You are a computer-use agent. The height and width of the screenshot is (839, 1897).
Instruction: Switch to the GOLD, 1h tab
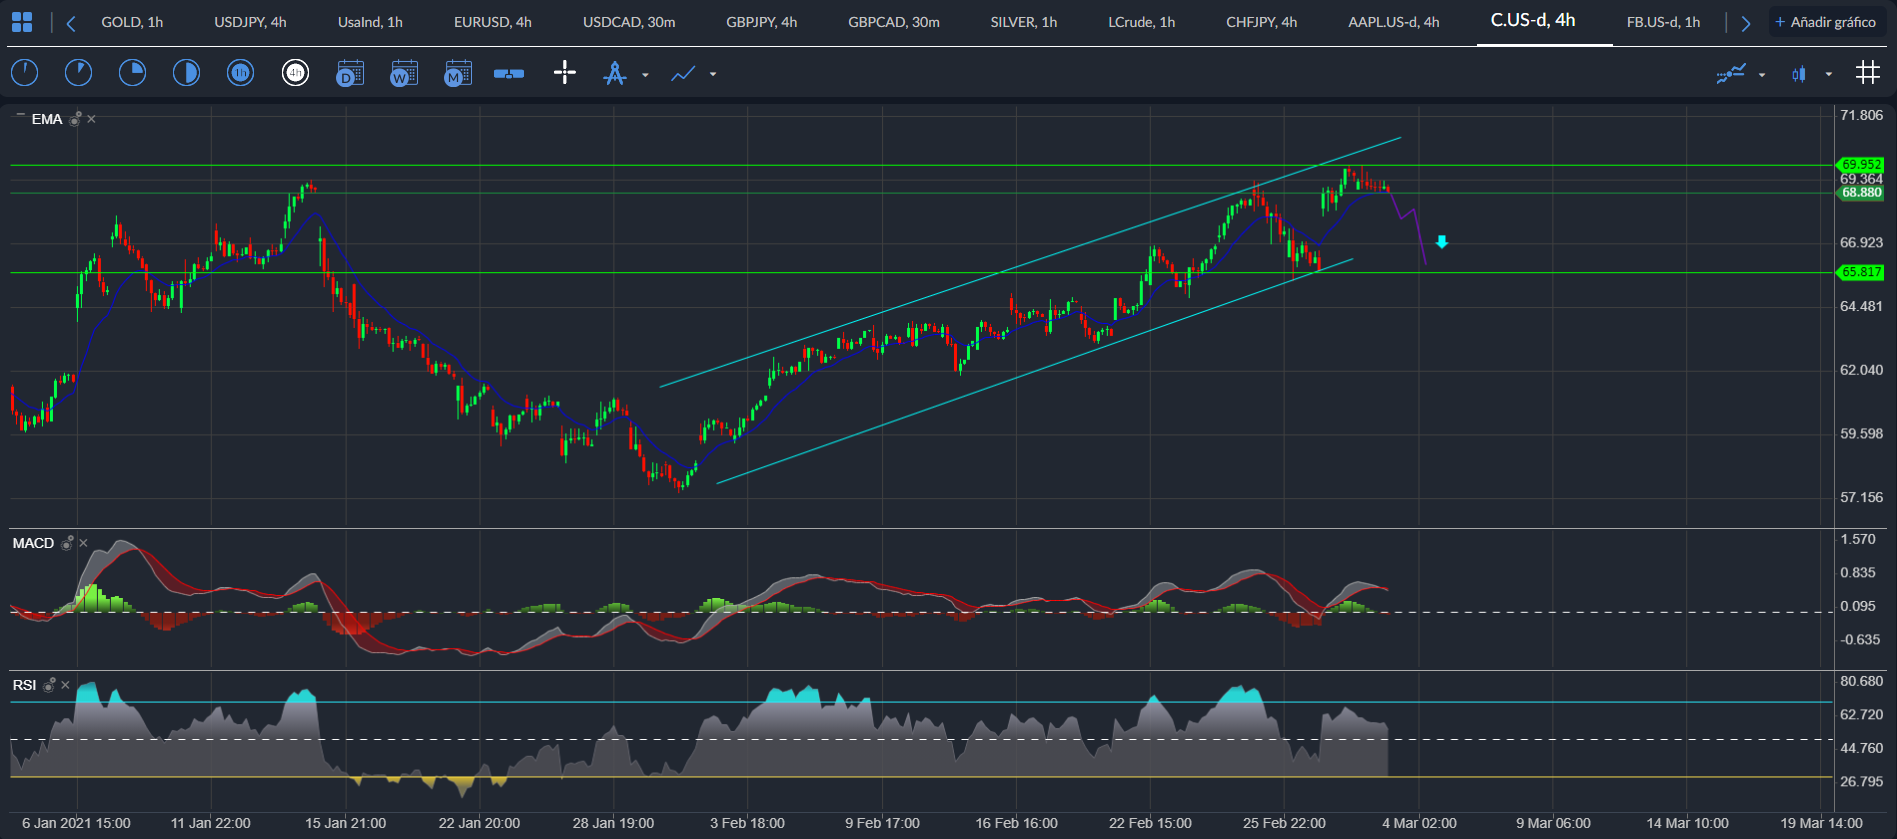point(132,22)
